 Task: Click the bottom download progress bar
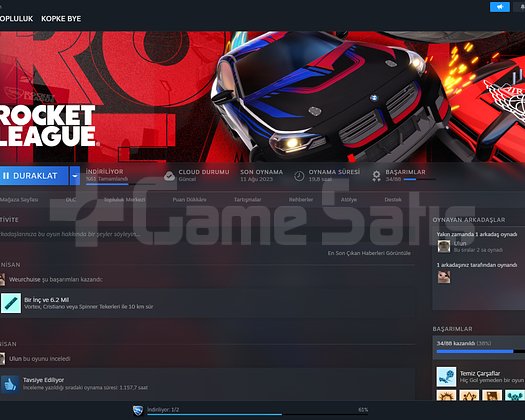tap(257, 414)
